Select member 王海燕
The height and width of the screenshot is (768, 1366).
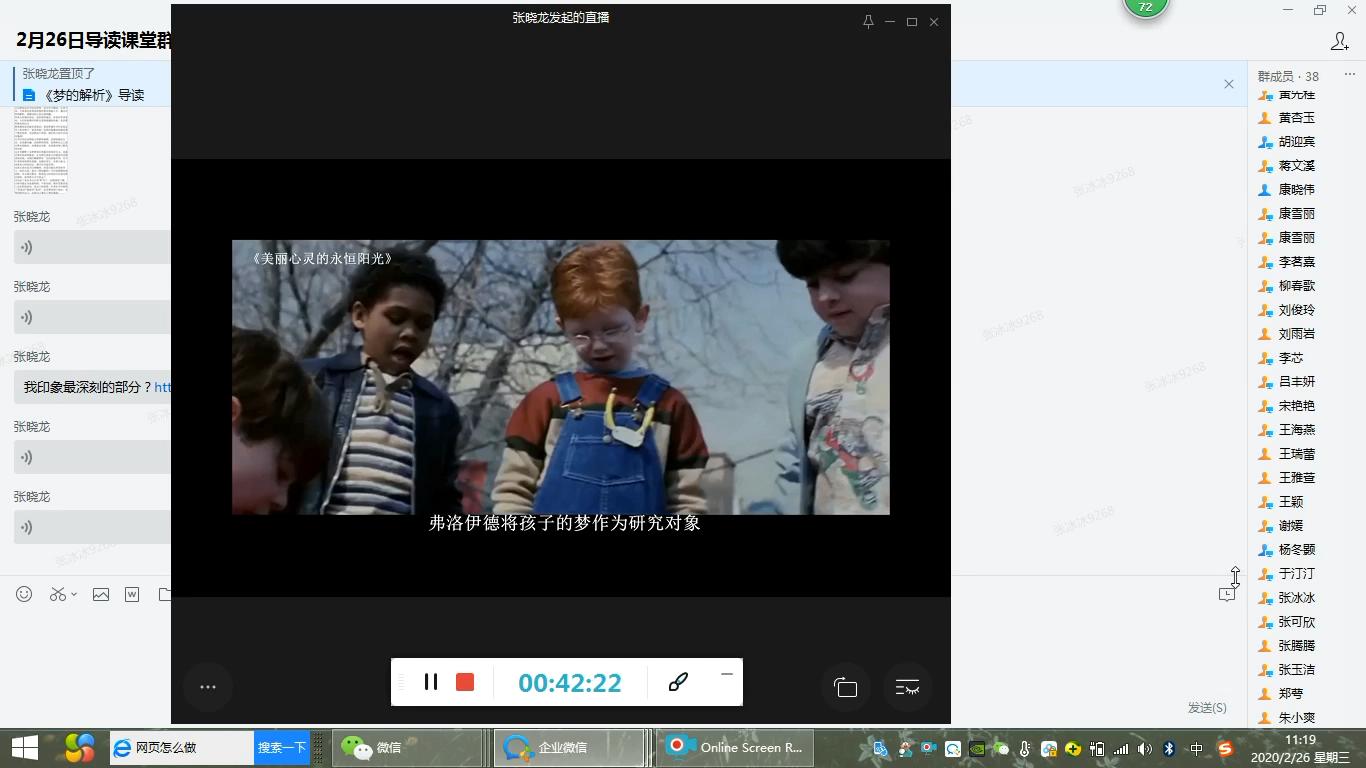[1296, 430]
